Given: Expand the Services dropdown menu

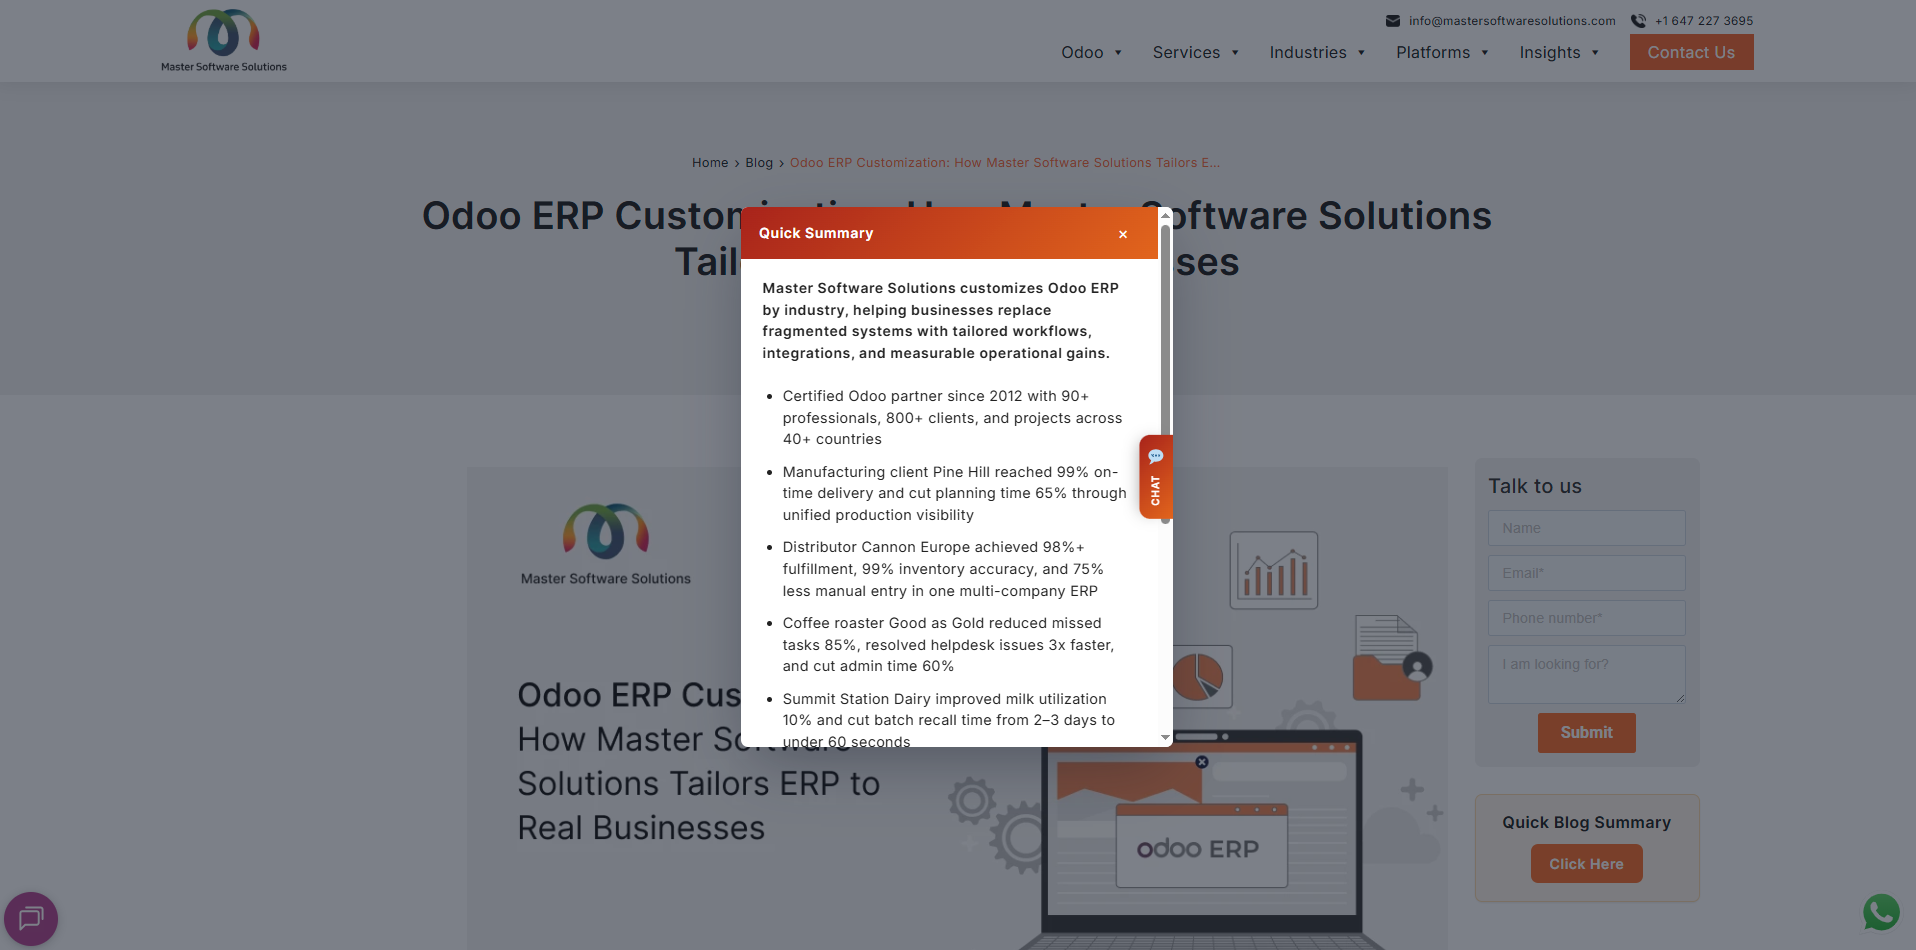Looking at the screenshot, I should [x=1196, y=53].
